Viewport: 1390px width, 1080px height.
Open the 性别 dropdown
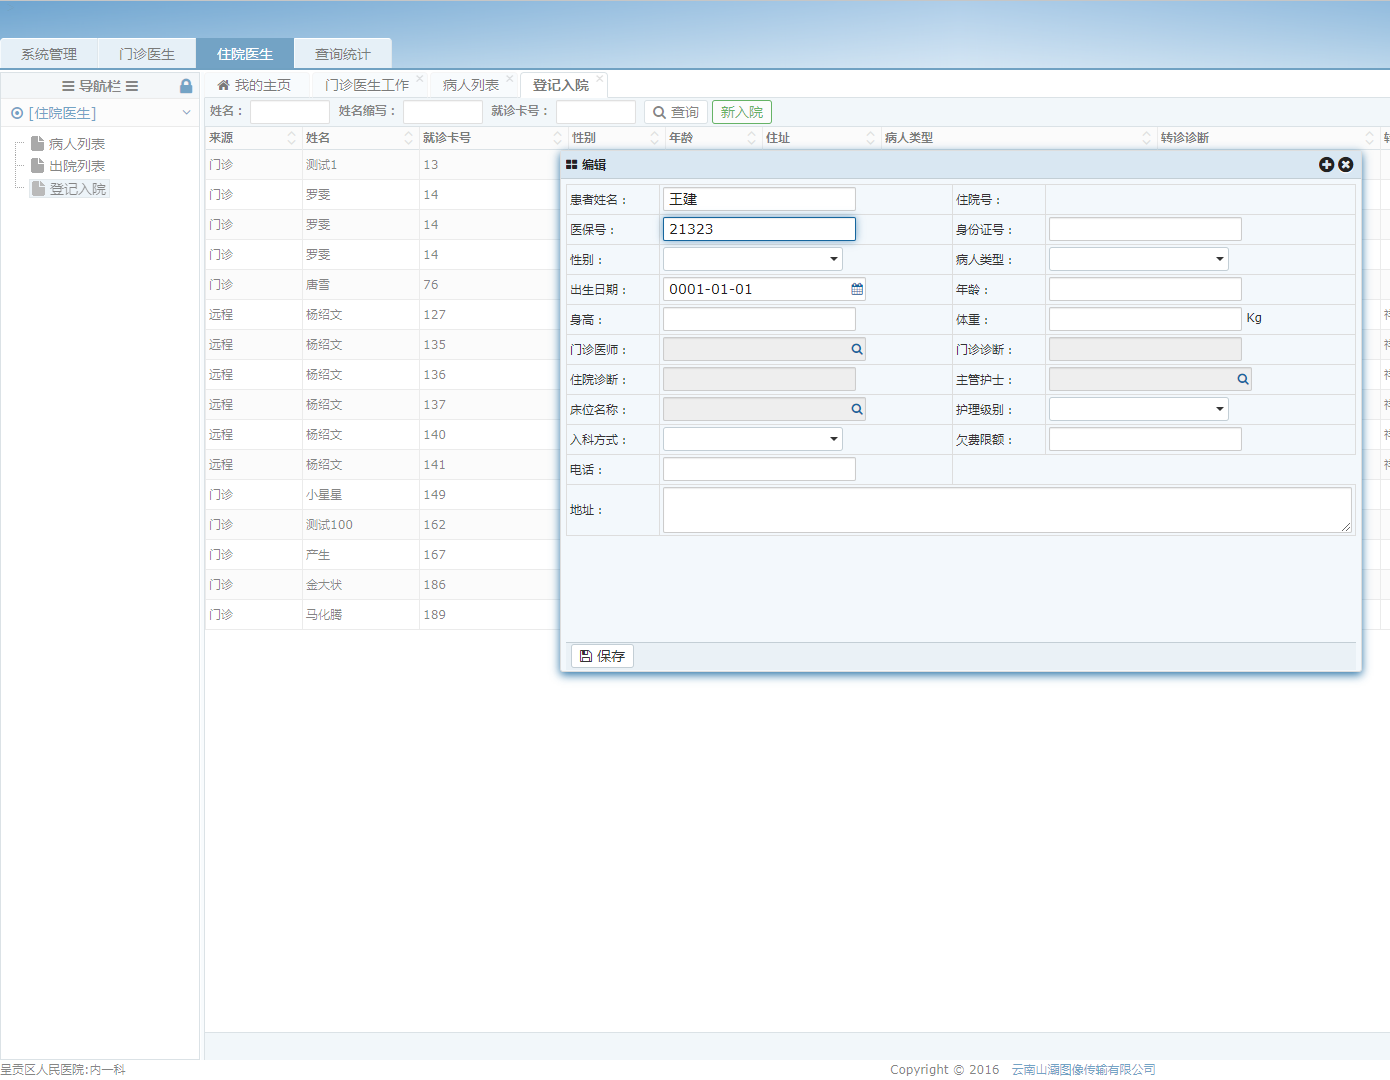point(753,259)
